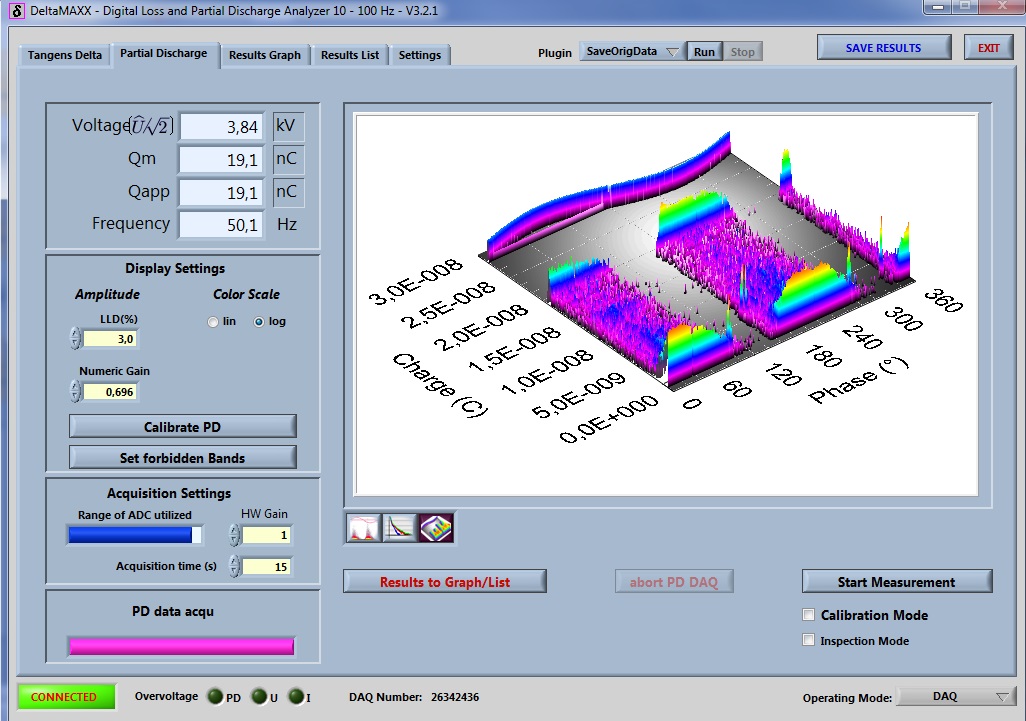Click abort PD DAQ button
The height and width of the screenshot is (721, 1026).
tap(674, 582)
